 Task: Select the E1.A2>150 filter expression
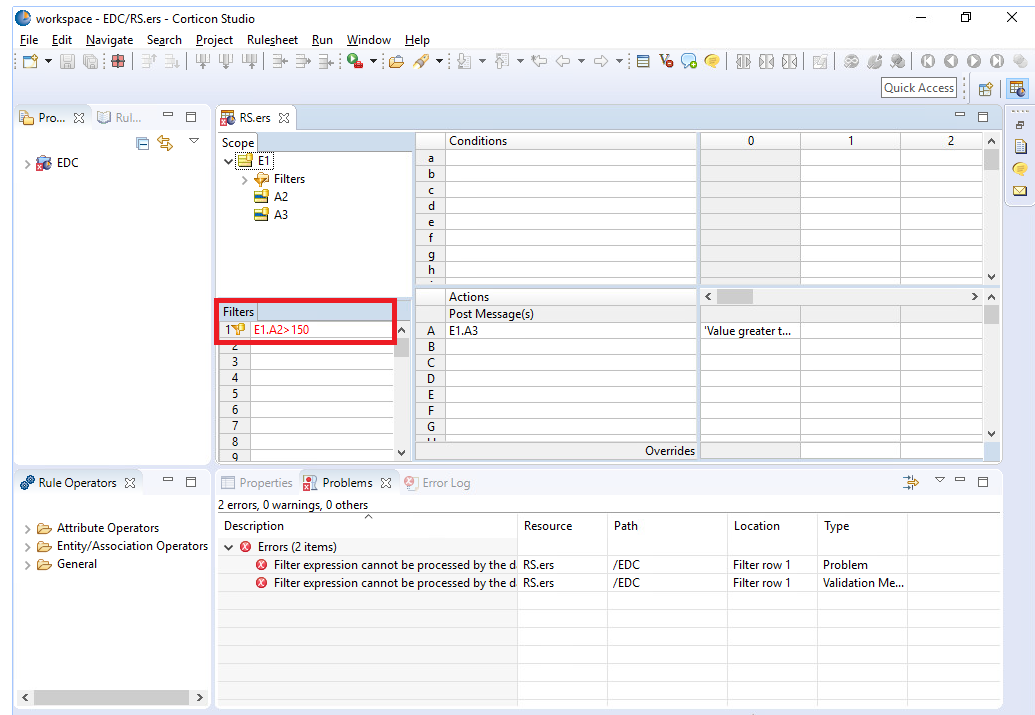tap(322, 329)
